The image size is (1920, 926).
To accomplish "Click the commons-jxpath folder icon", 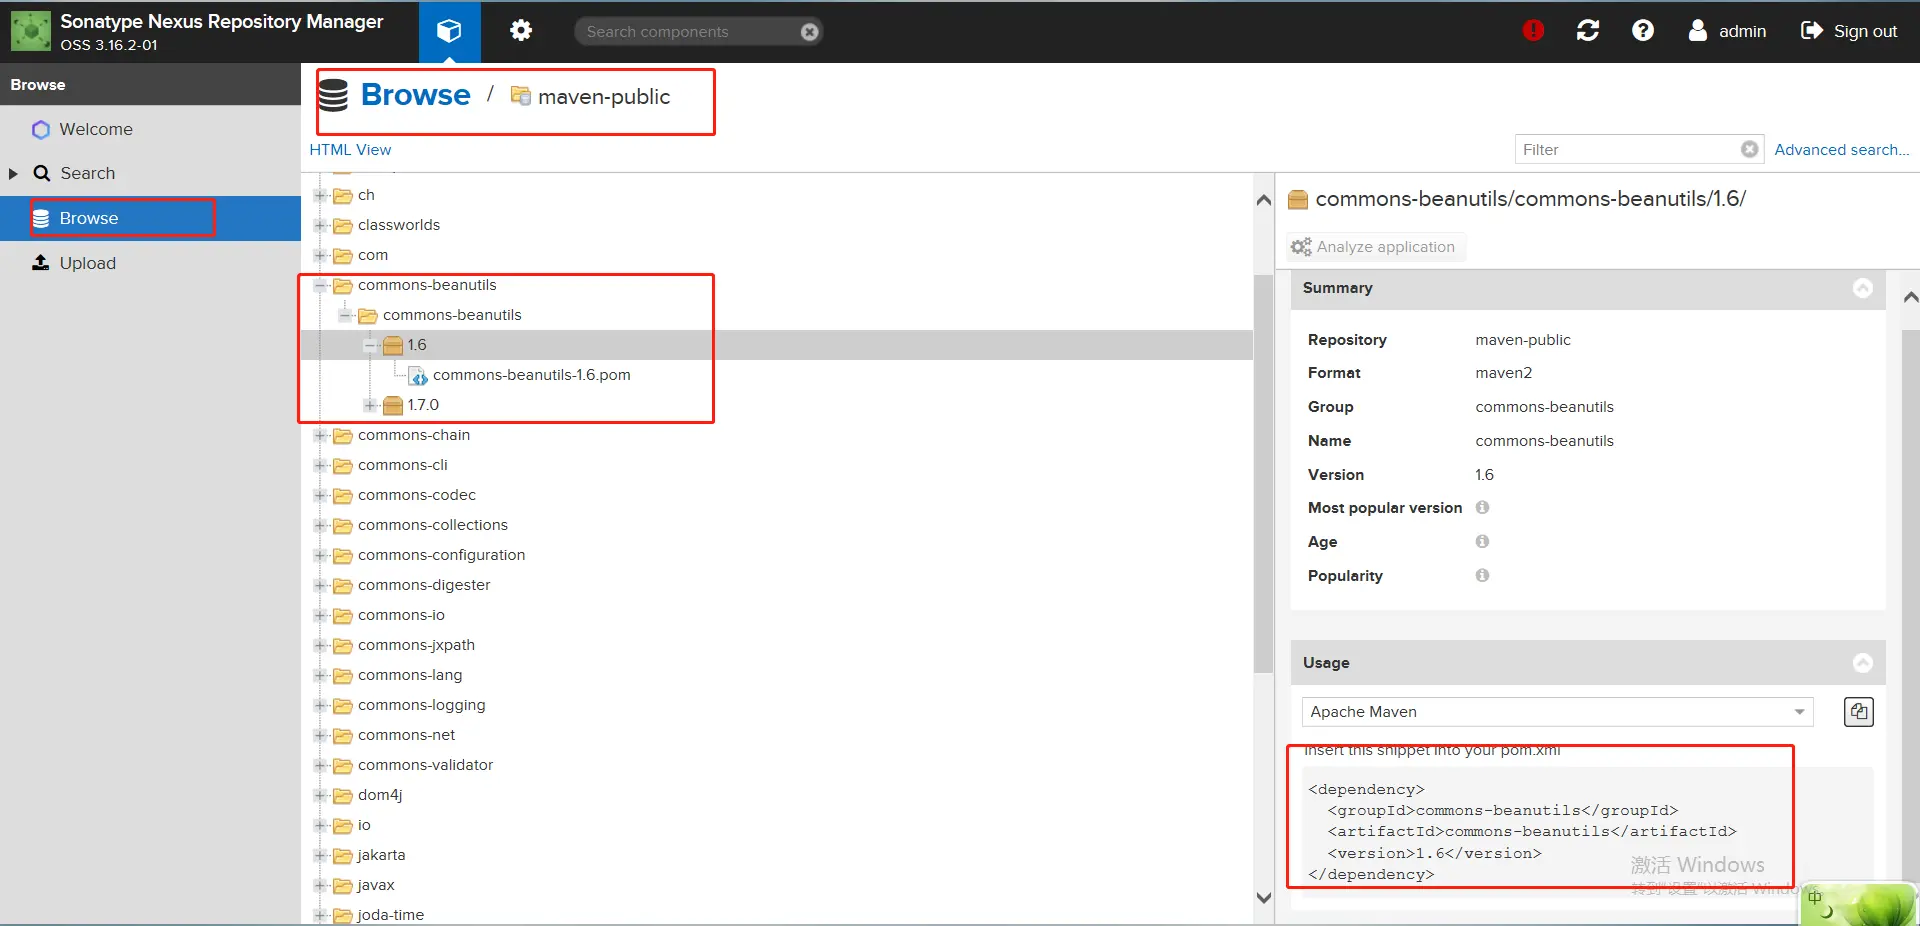I will tap(343, 645).
